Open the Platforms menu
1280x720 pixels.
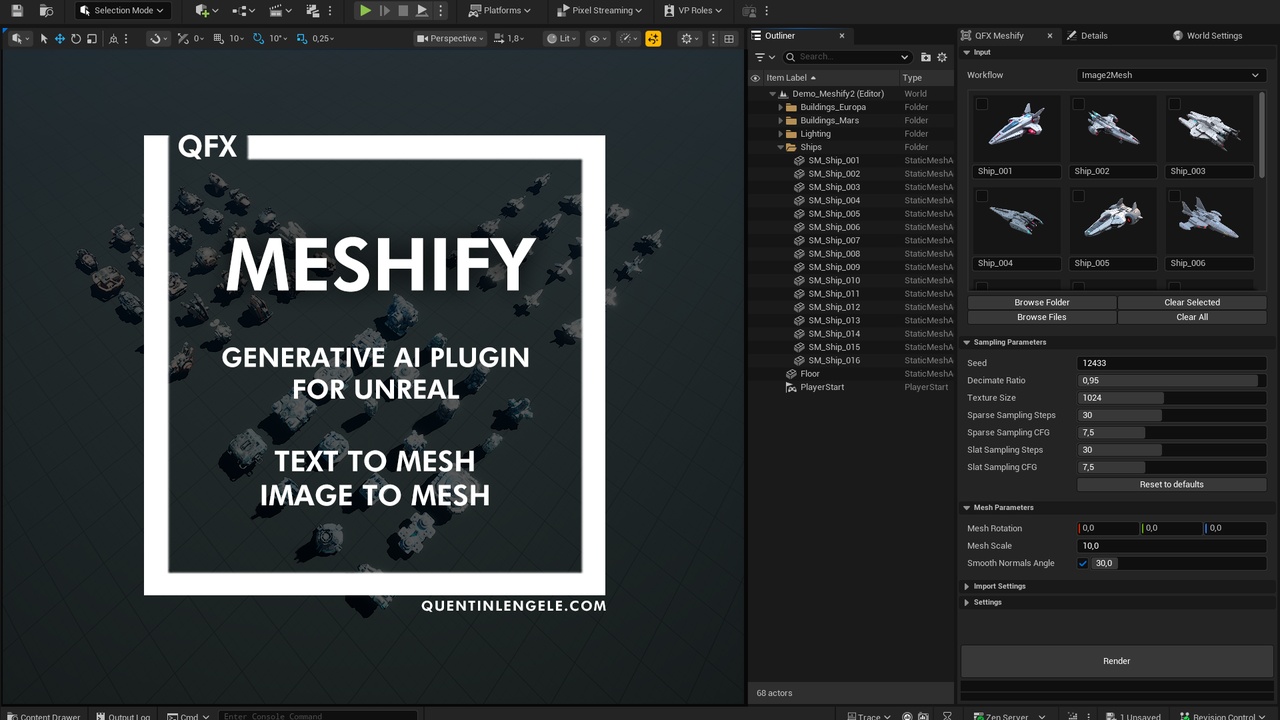[499, 10]
